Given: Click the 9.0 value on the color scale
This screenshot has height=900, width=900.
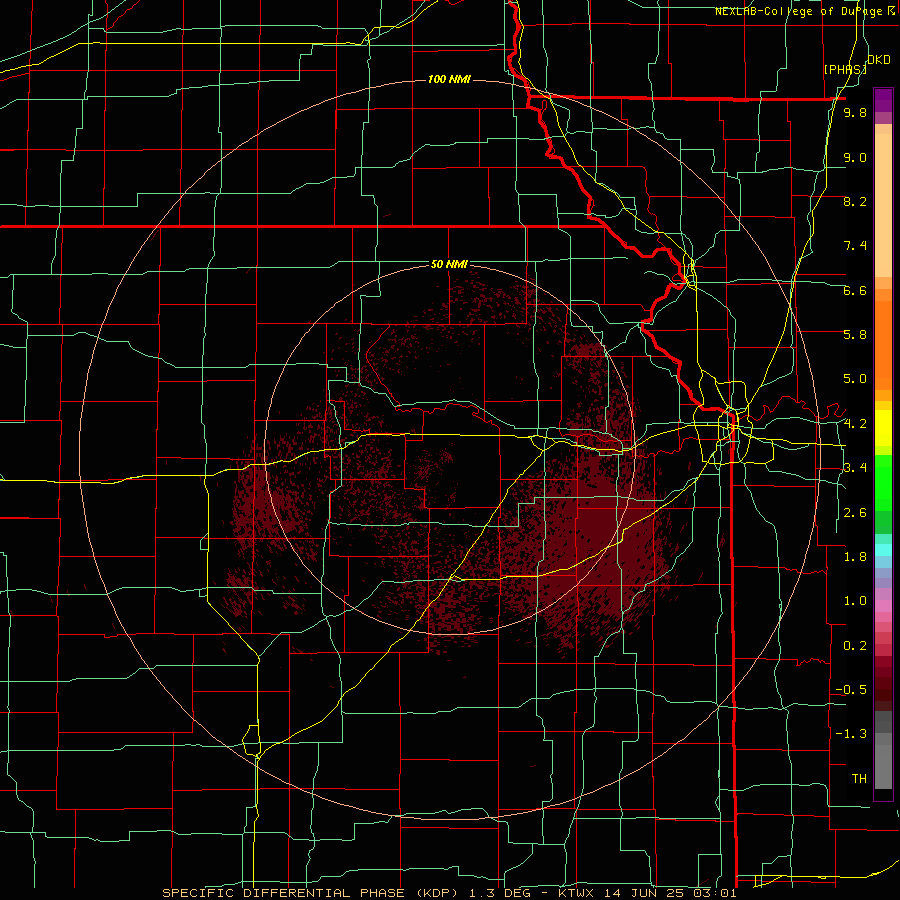Looking at the screenshot, I should coord(855,157).
